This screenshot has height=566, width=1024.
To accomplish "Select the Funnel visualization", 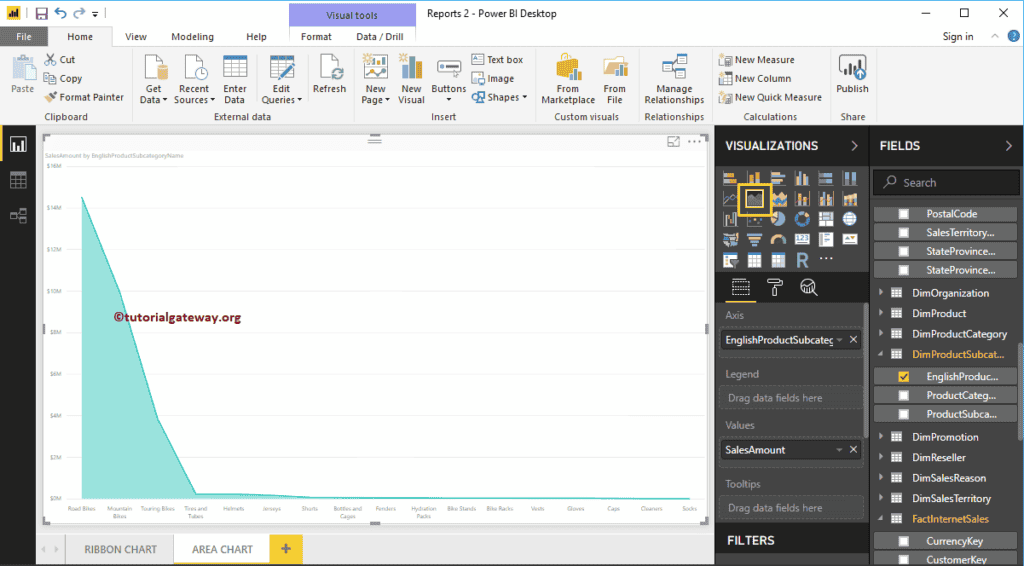I will (754, 240).
